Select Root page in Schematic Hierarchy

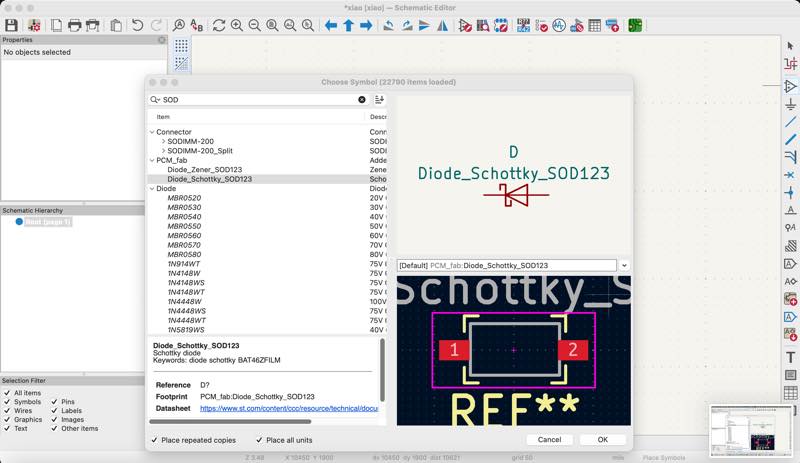[47, 222]
